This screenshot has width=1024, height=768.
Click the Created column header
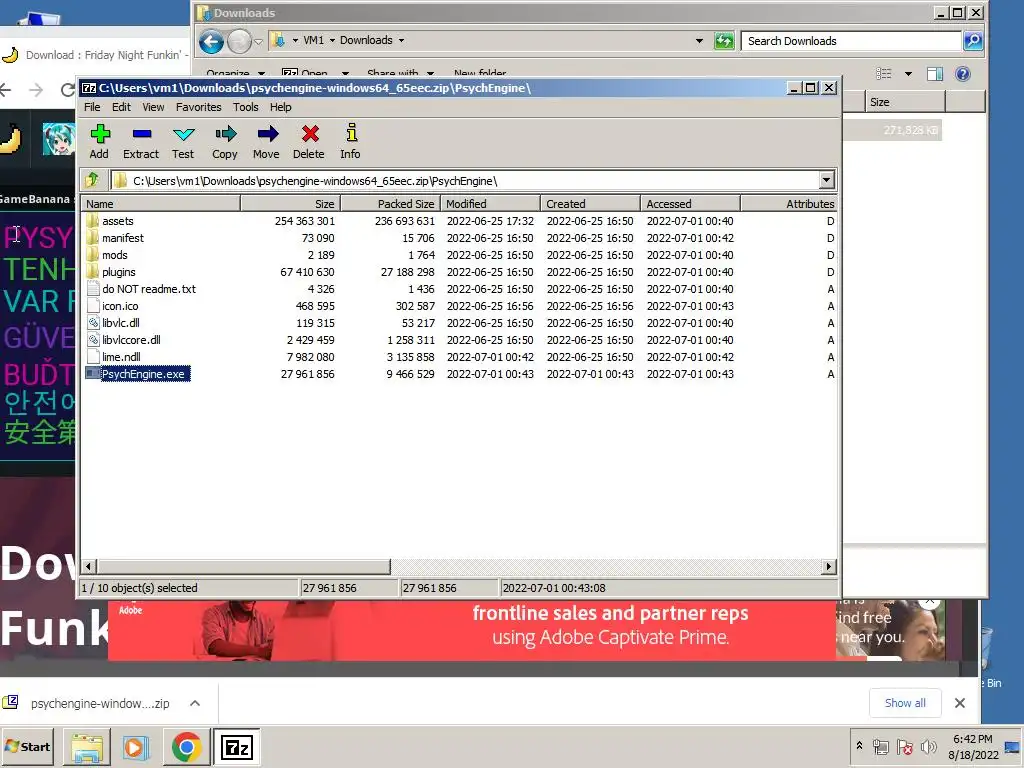pos(590,204)
